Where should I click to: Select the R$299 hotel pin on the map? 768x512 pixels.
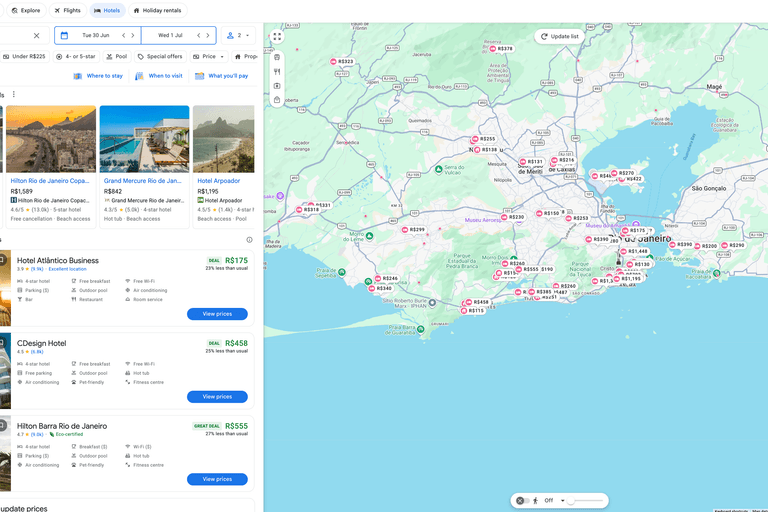click(x=414, y=230)
